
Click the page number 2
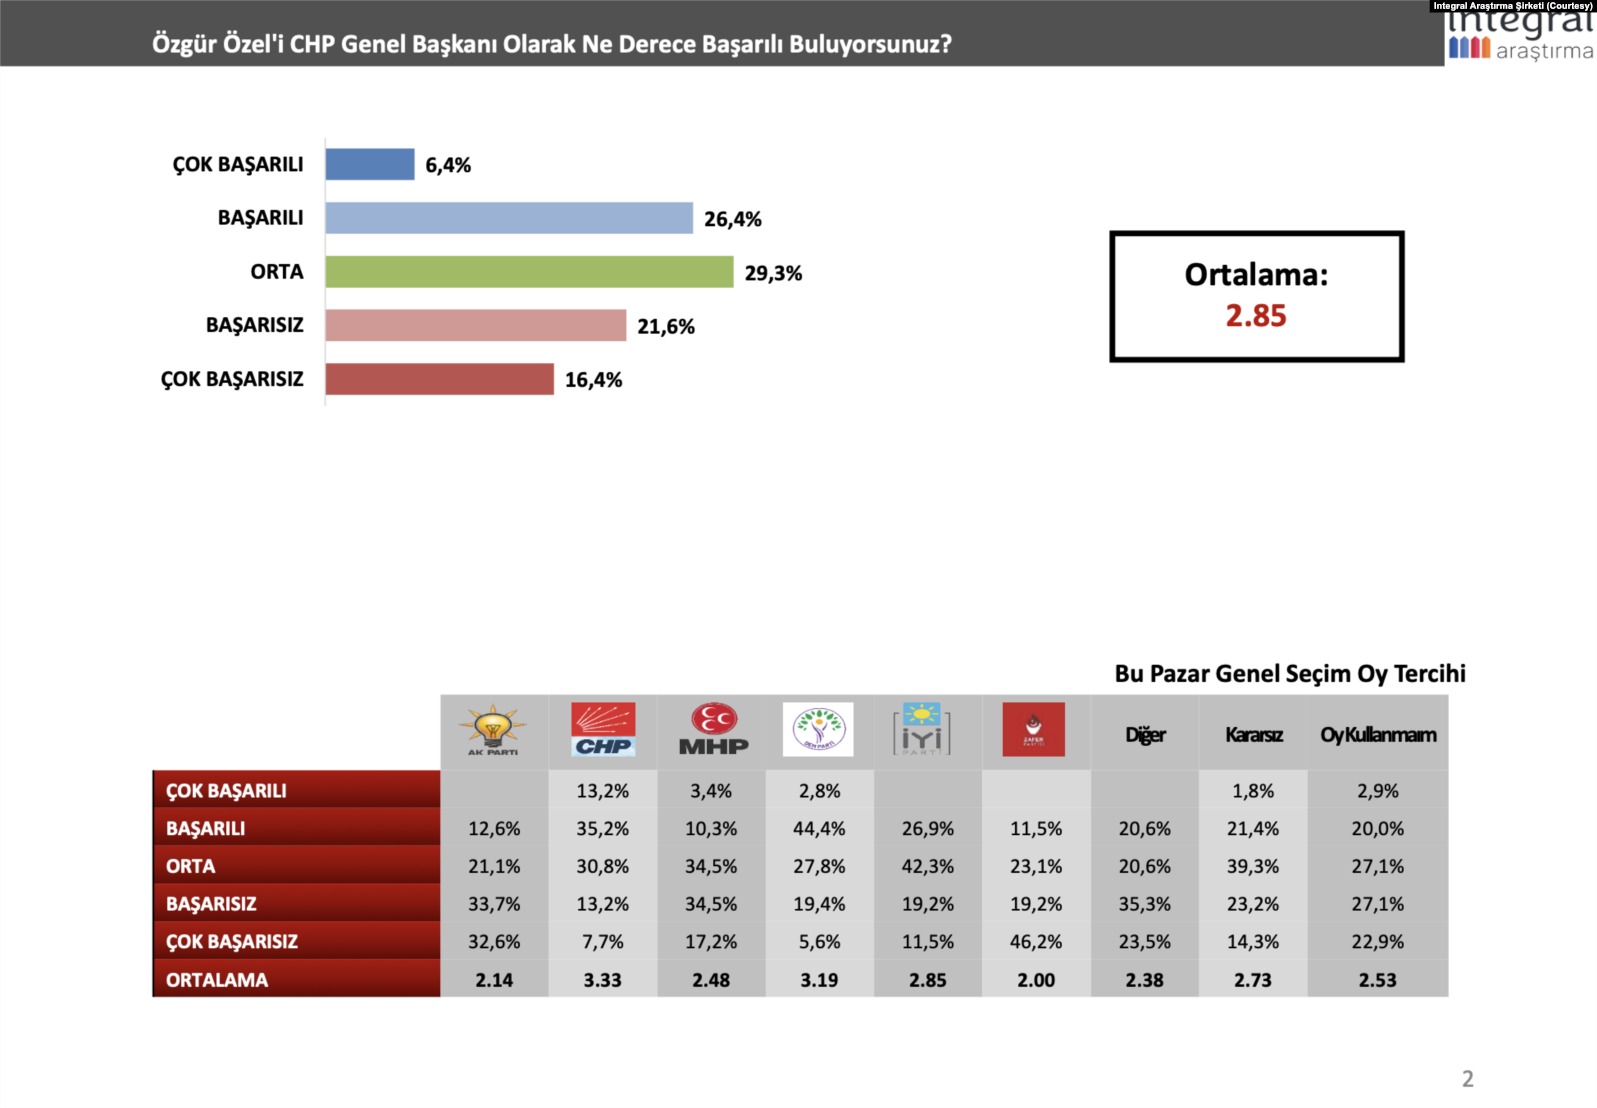[x=1468, y=1079]
